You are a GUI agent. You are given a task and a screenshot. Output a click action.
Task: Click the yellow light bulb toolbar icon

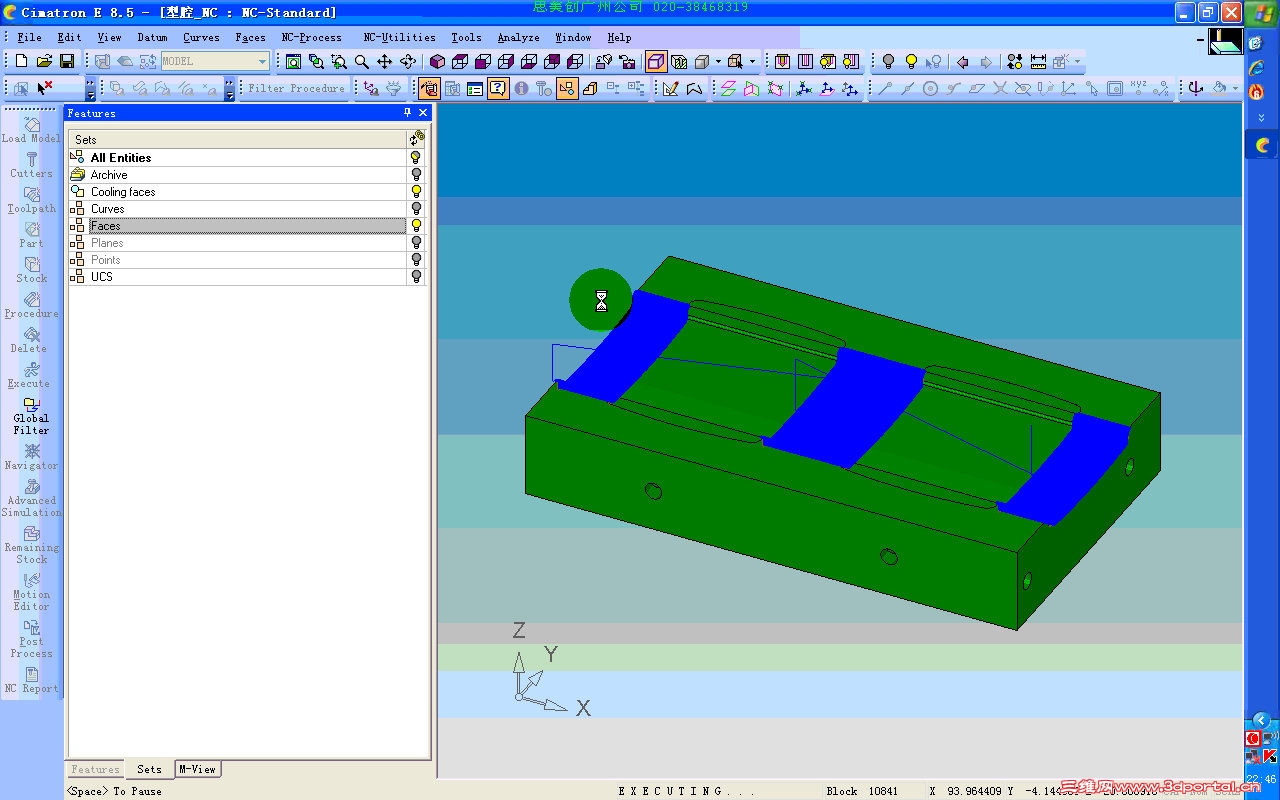(x=911, y=61)
